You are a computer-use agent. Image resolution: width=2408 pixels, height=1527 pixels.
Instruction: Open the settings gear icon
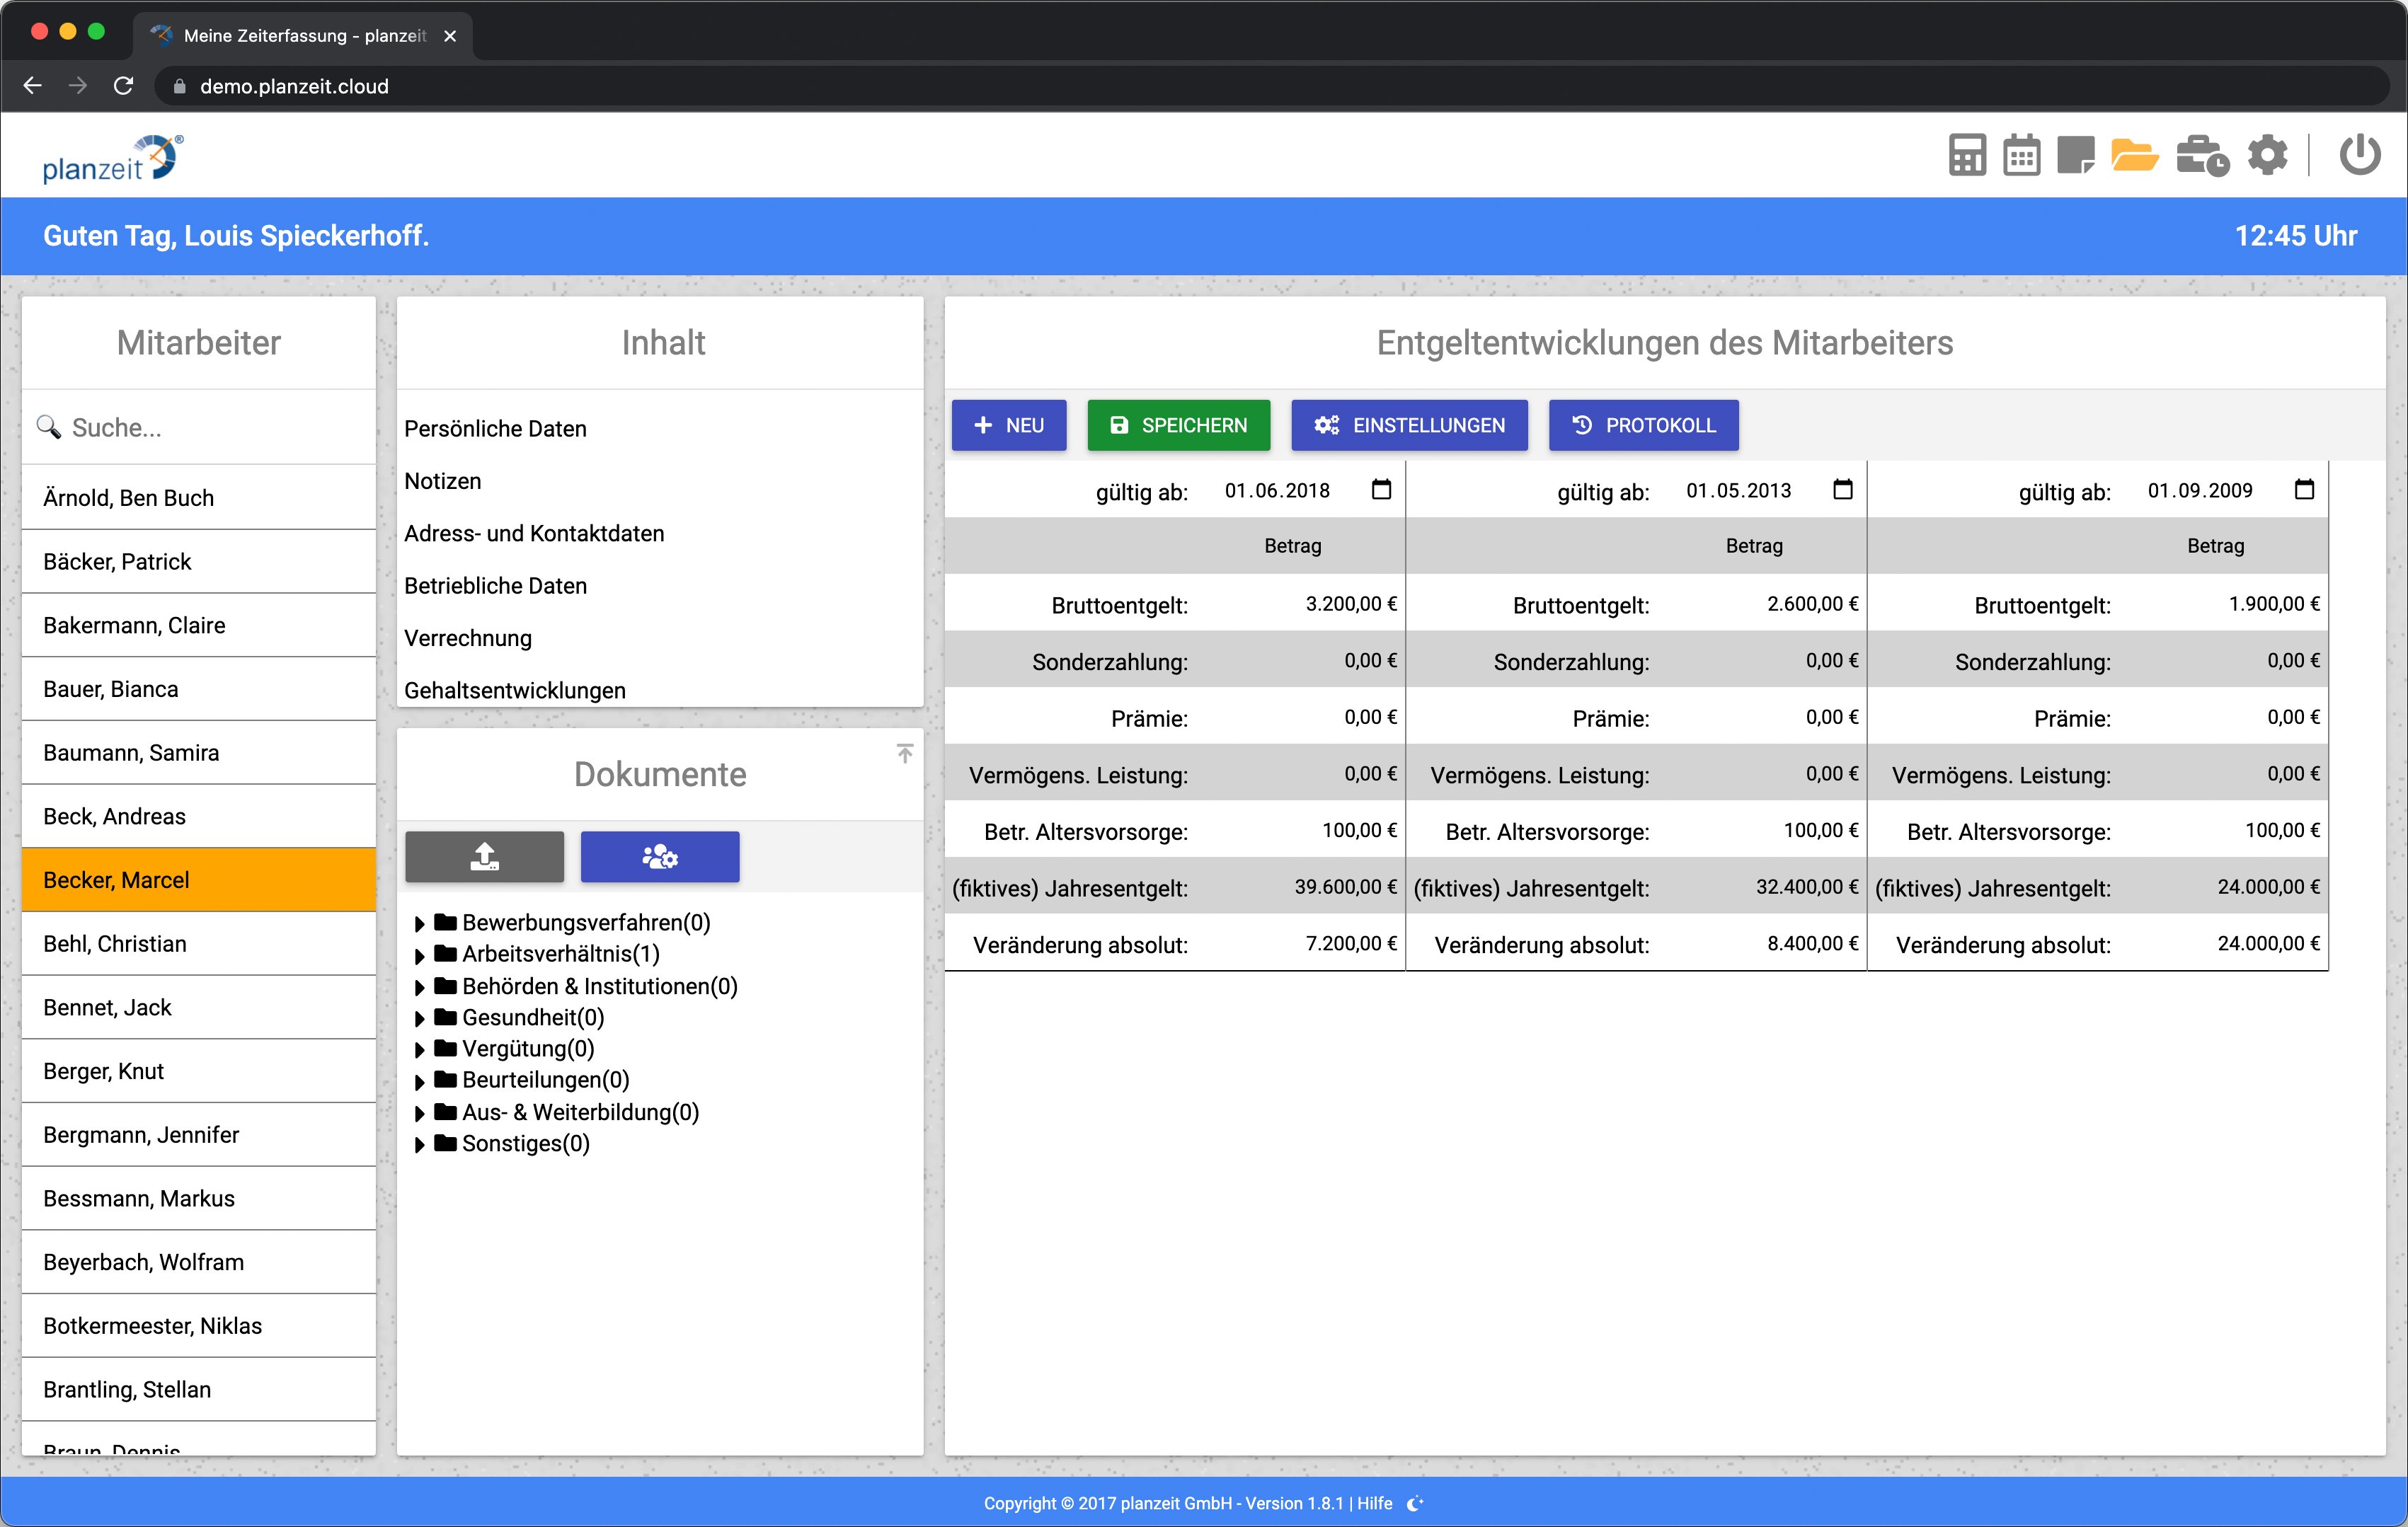tap(2267, 155)
